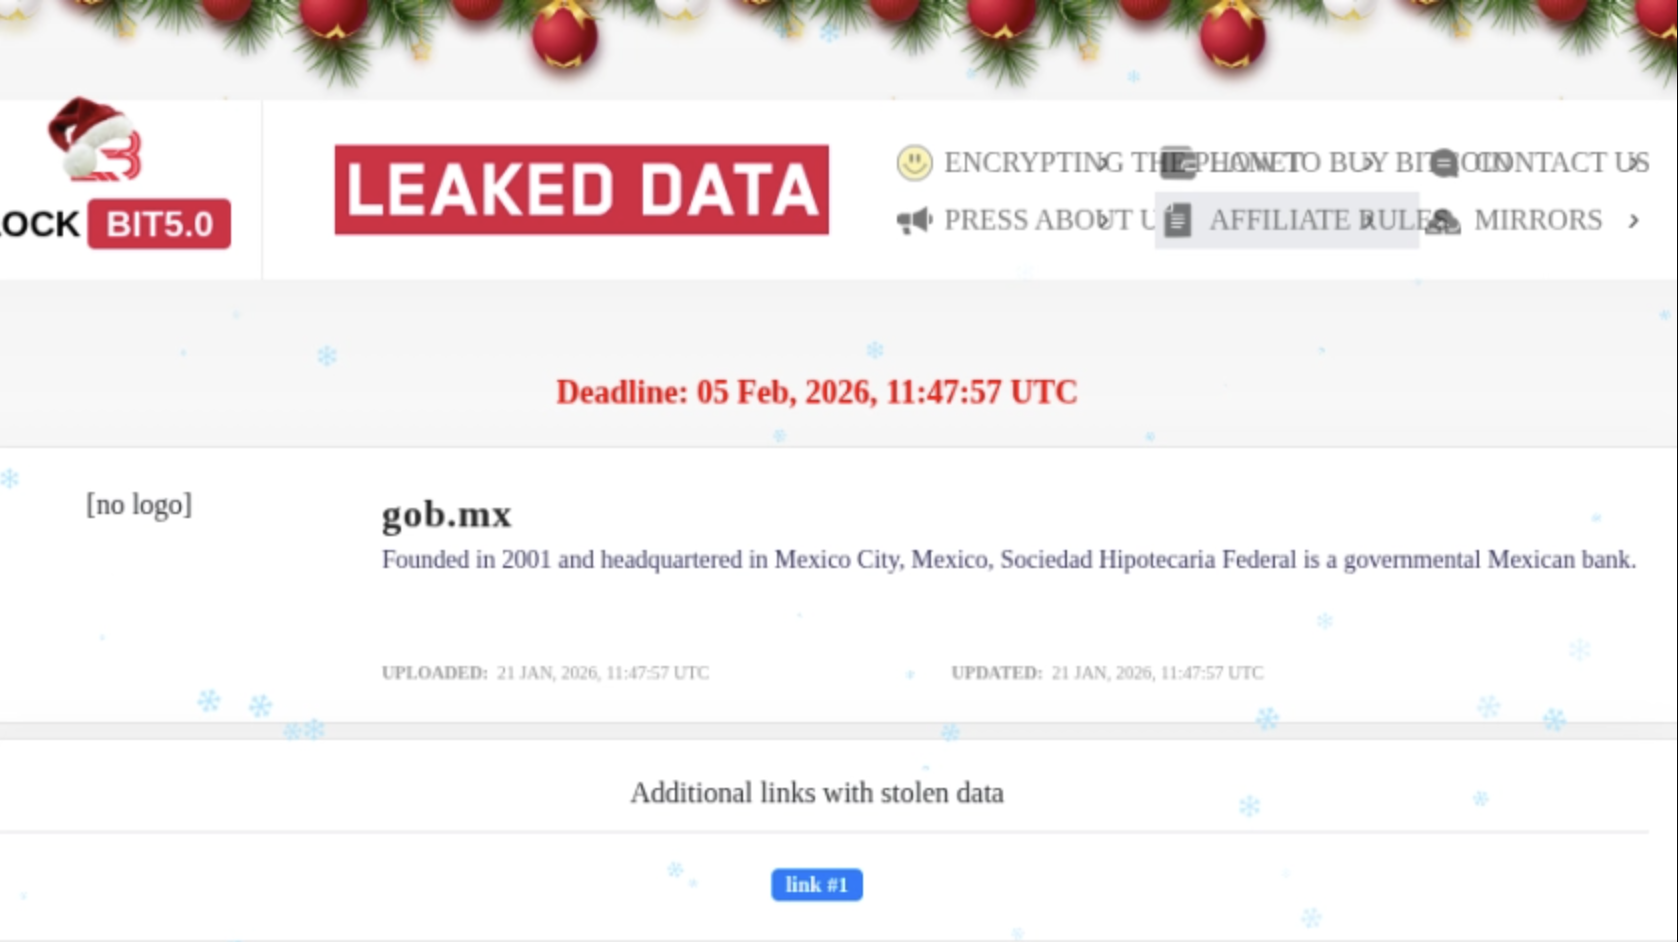
Task: Open the MIRRORS menu item text
Action: tap(1538, 220)
